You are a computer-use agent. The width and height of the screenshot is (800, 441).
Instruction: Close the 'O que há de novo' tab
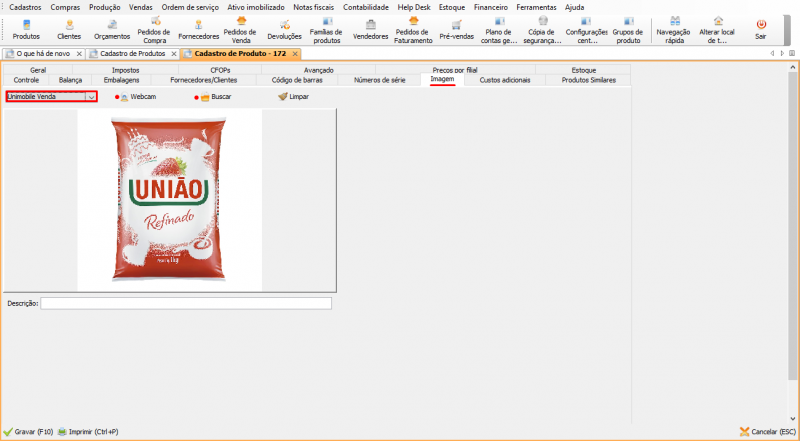(79, 54)
